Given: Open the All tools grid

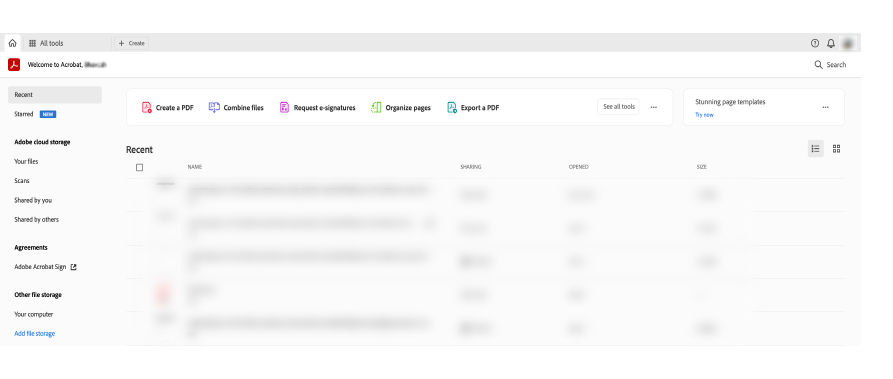Looking at the screenshot, I should (46, 43).
